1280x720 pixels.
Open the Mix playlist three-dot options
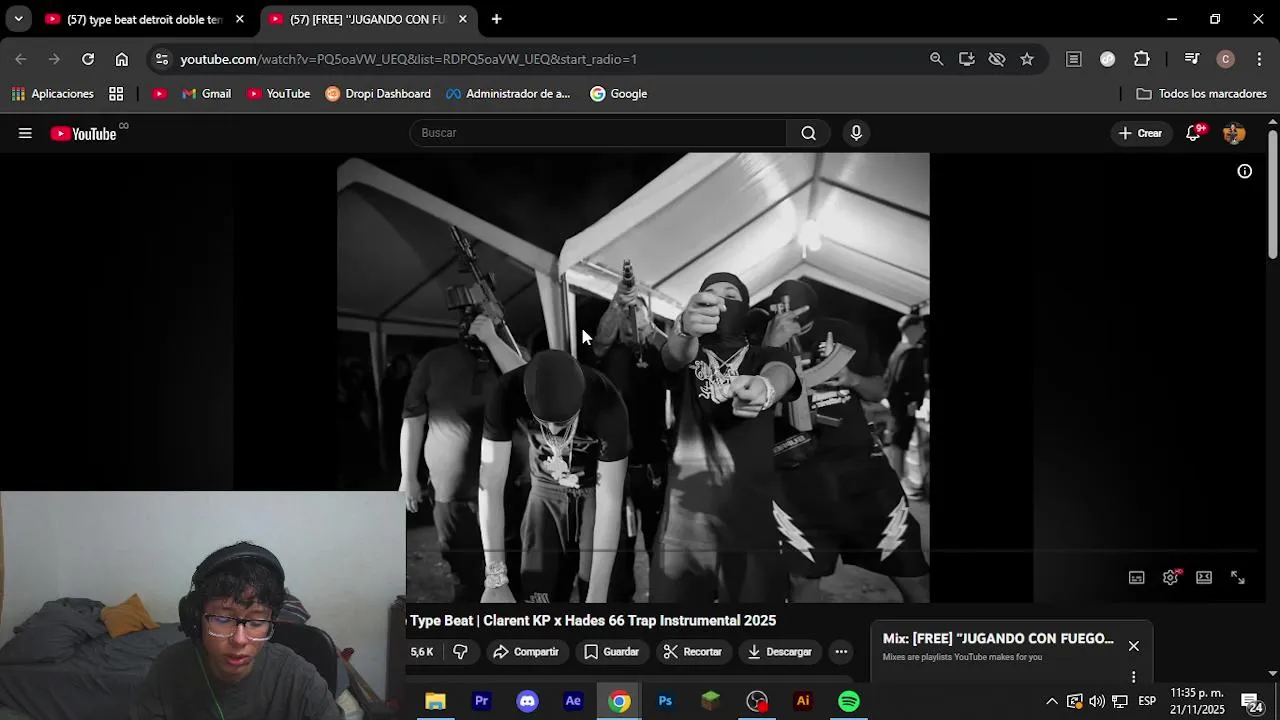(x=1133, y=677)
